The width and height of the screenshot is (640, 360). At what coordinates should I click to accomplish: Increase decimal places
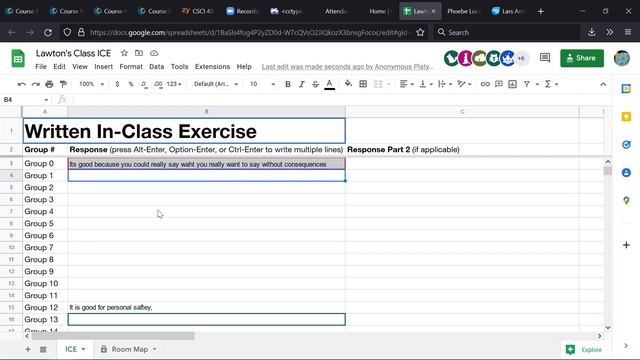pyautogui.click(x=158, y=84)
